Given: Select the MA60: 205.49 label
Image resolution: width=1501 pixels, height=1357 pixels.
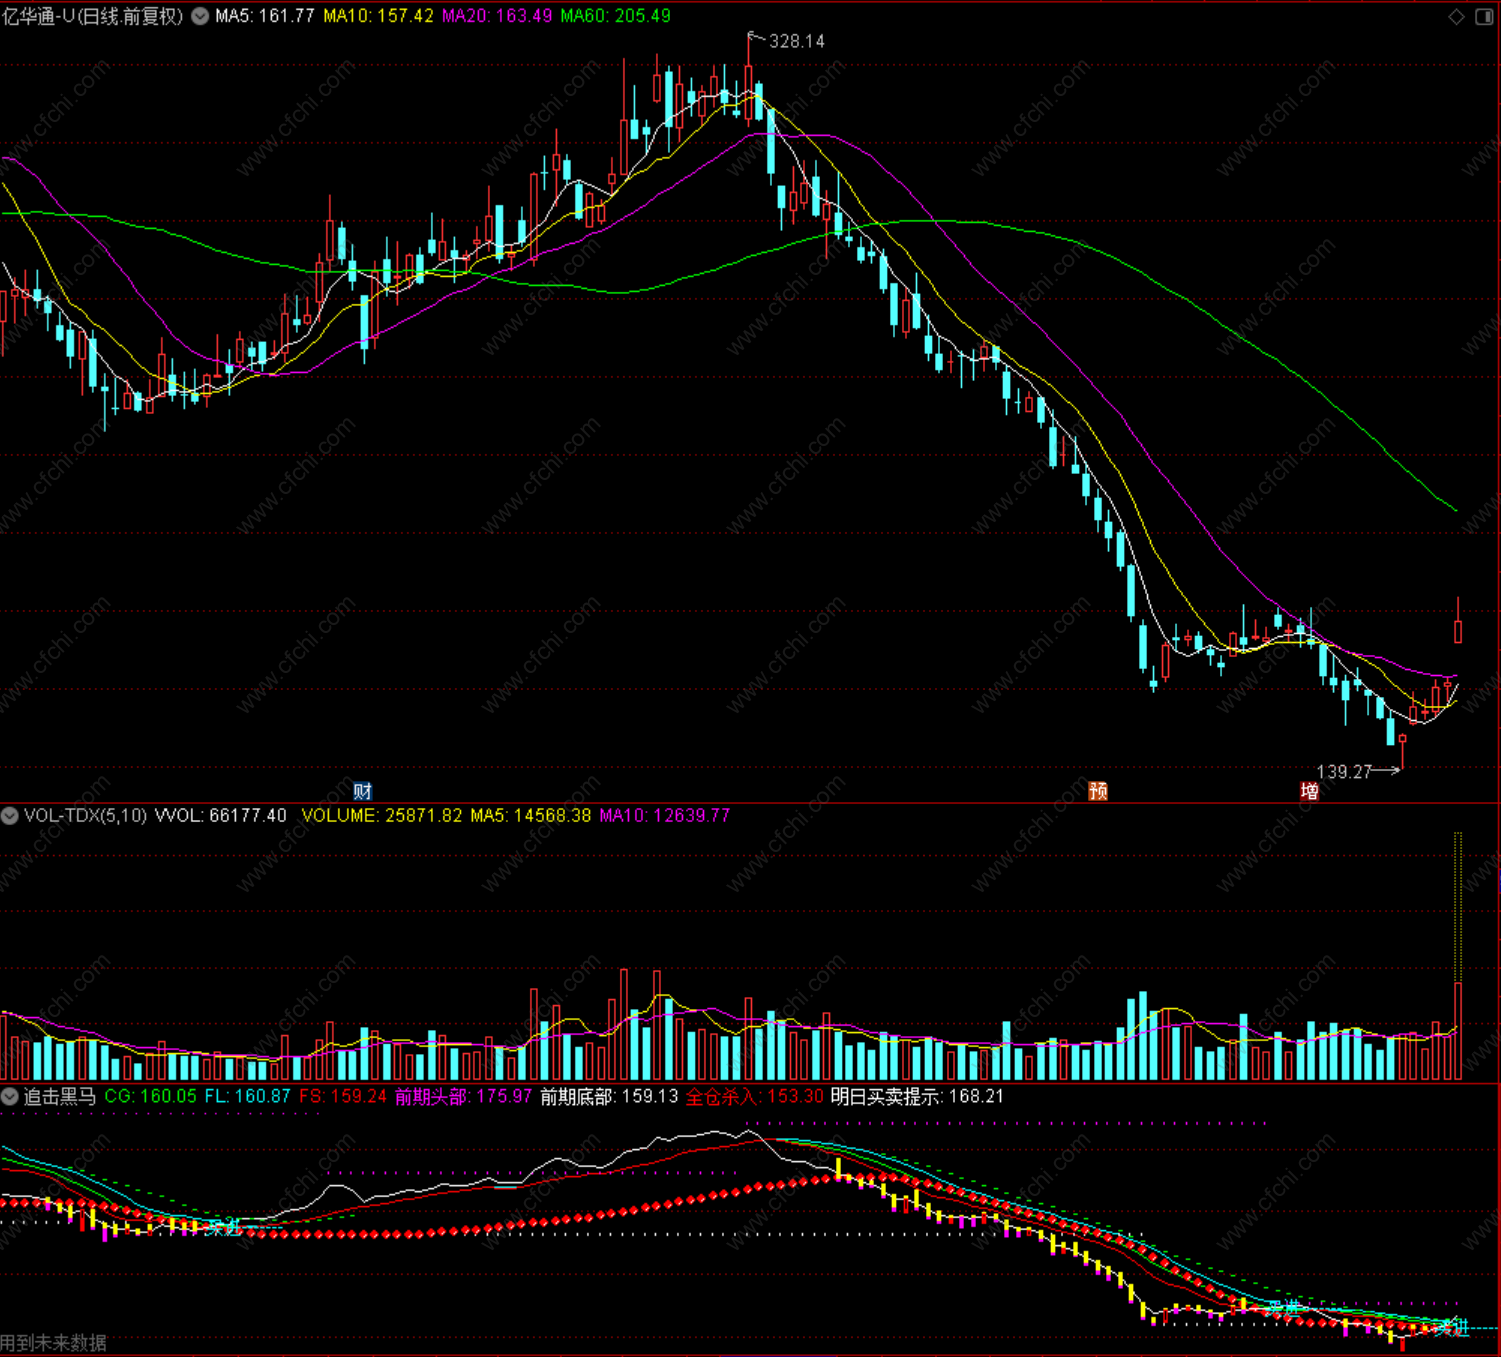Looking at the screenshot, I should tap(615, 16).
